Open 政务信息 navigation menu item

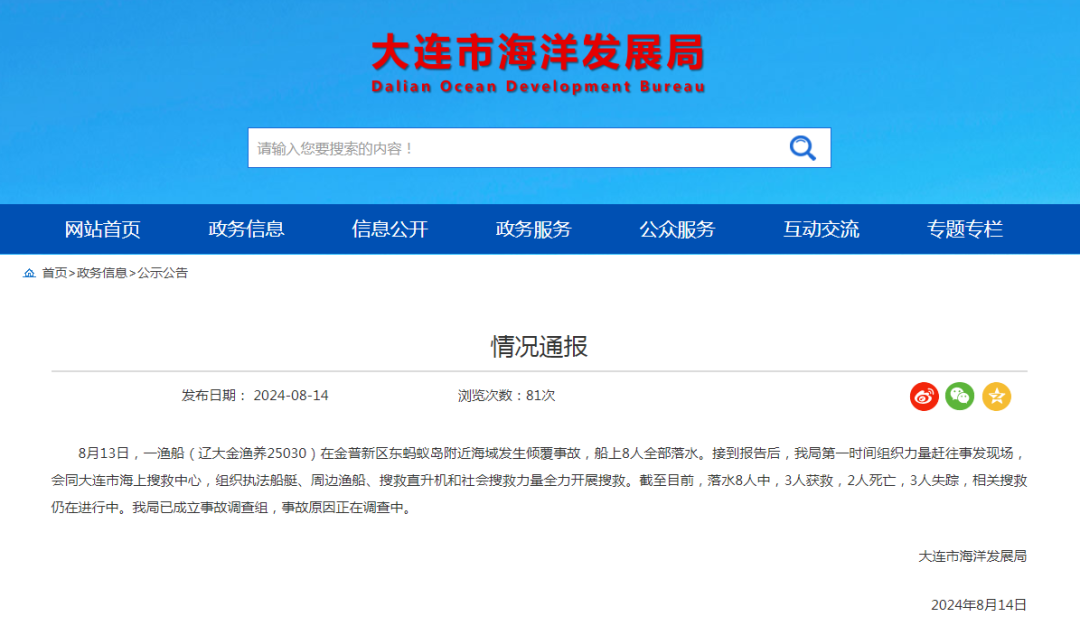247,229
